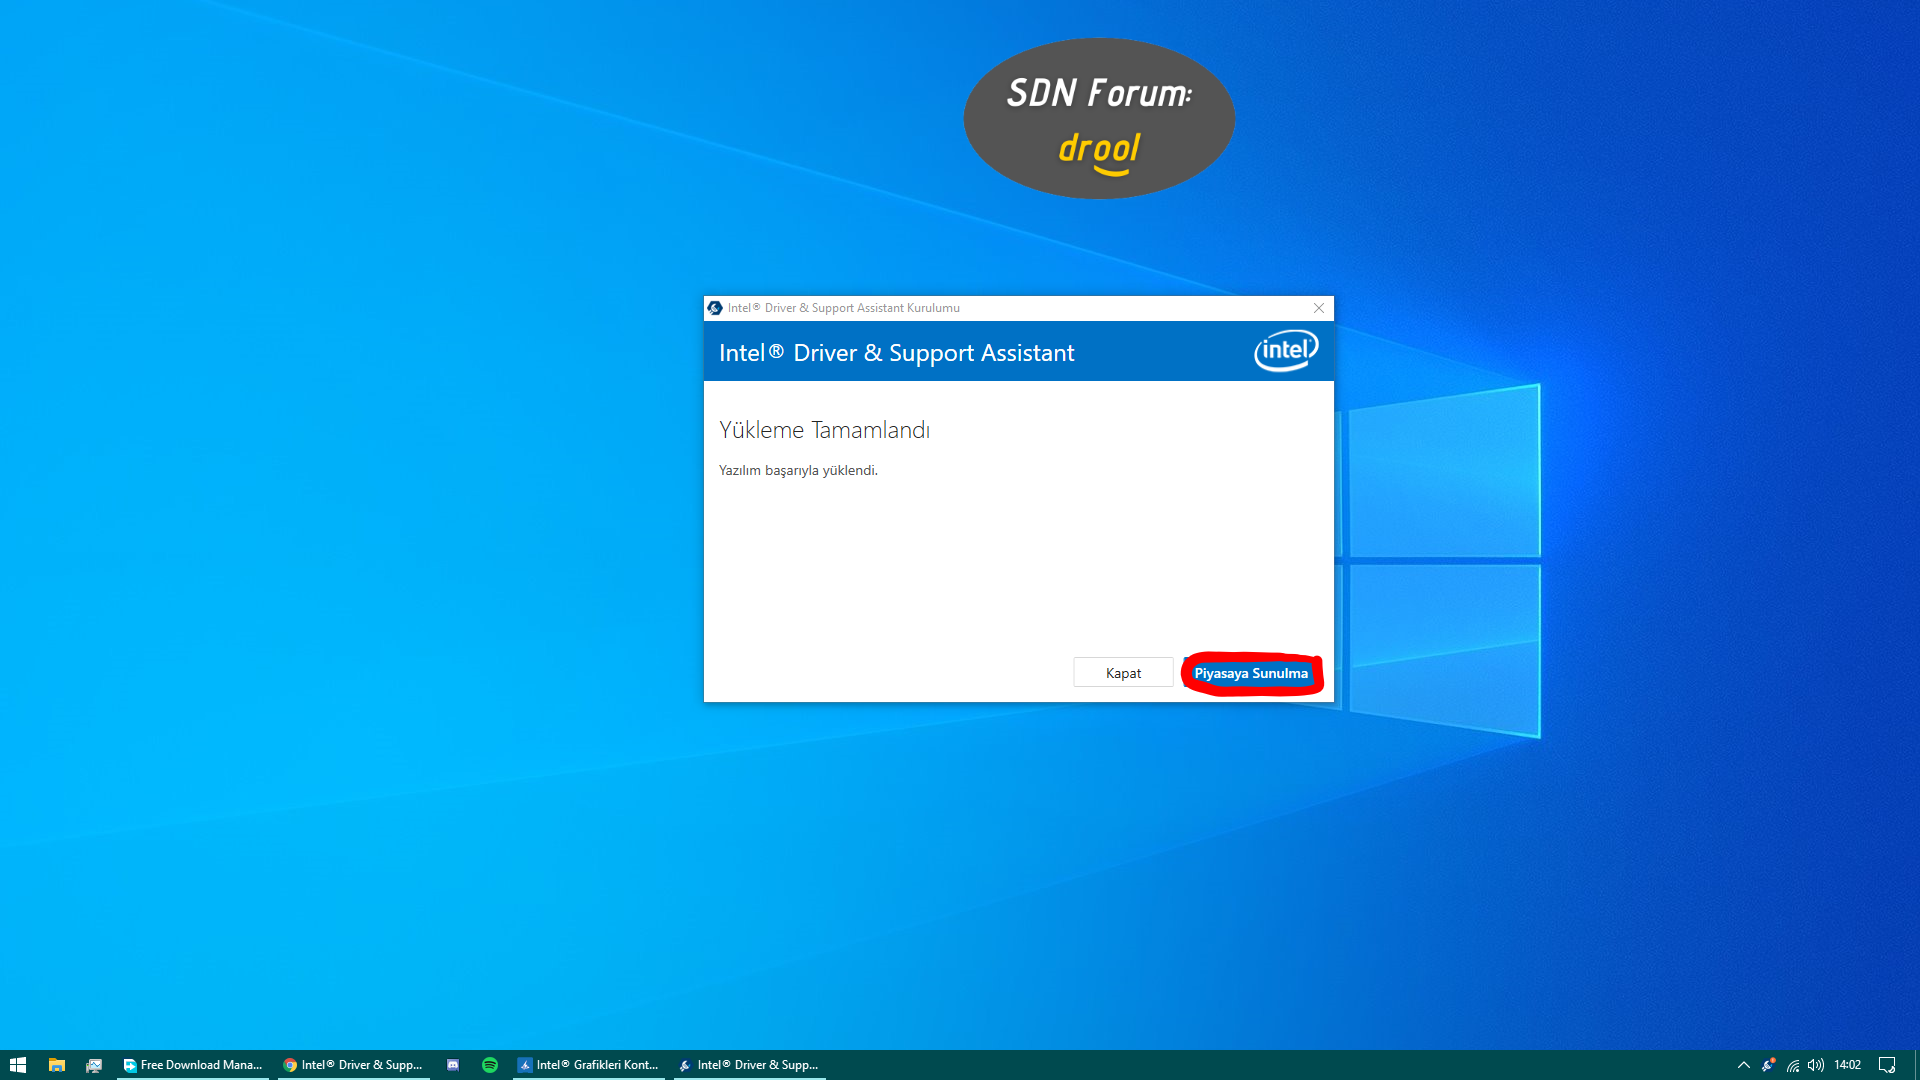Viewport: 1920px width, 1080px height.
Task: Click Intel Driver Assistant tray icon
Action: pyautogui.click(x=1768, y=1065)
